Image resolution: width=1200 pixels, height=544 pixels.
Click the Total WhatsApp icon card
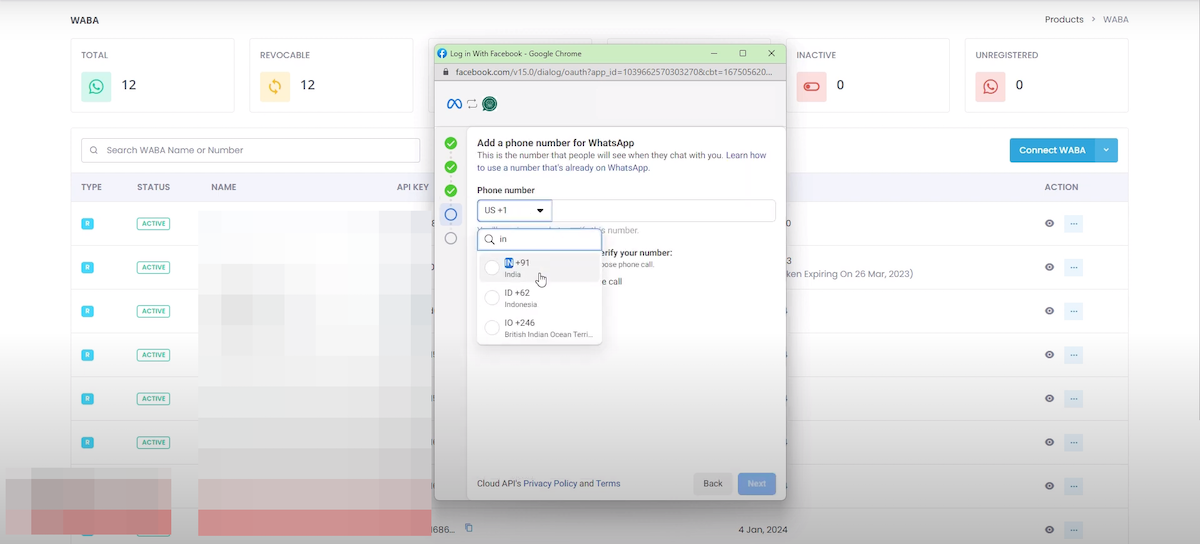(x=96, y=86)
